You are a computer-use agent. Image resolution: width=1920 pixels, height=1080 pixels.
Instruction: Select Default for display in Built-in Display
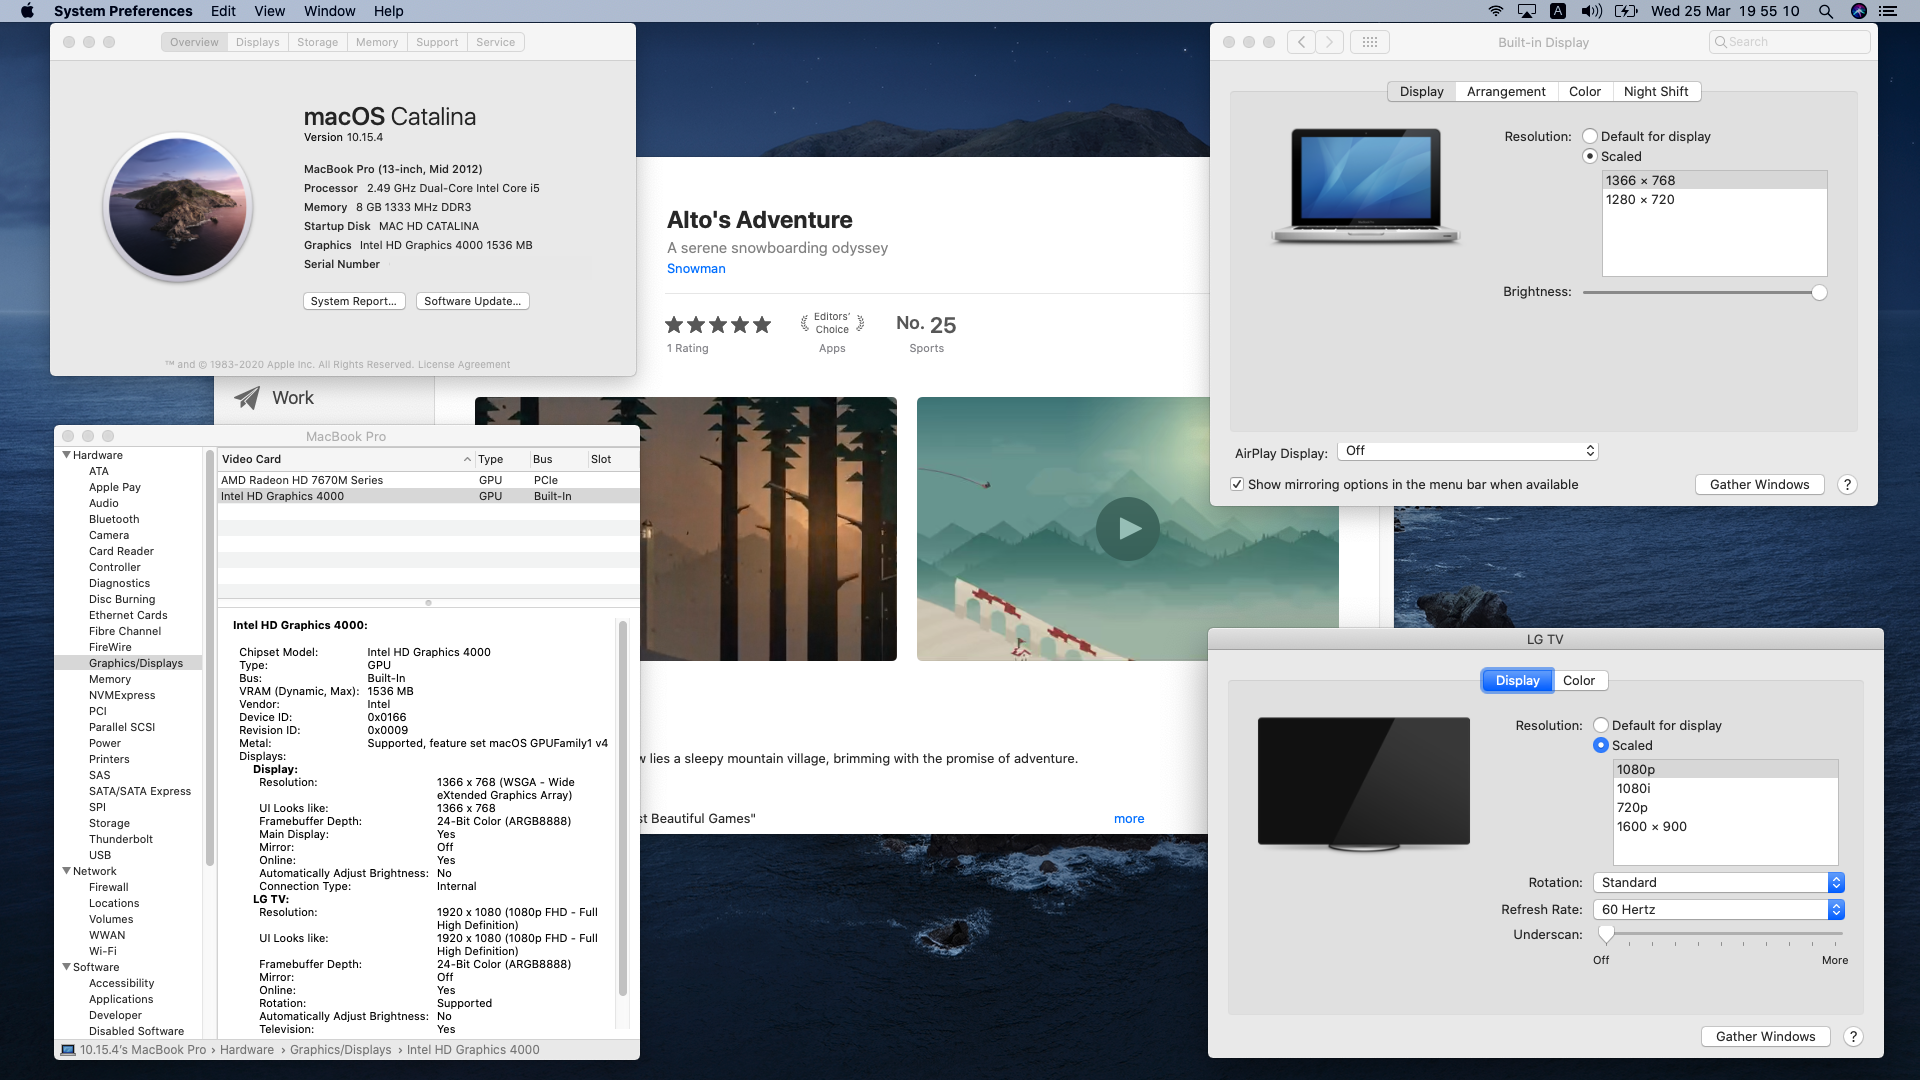pos(1590,136)
